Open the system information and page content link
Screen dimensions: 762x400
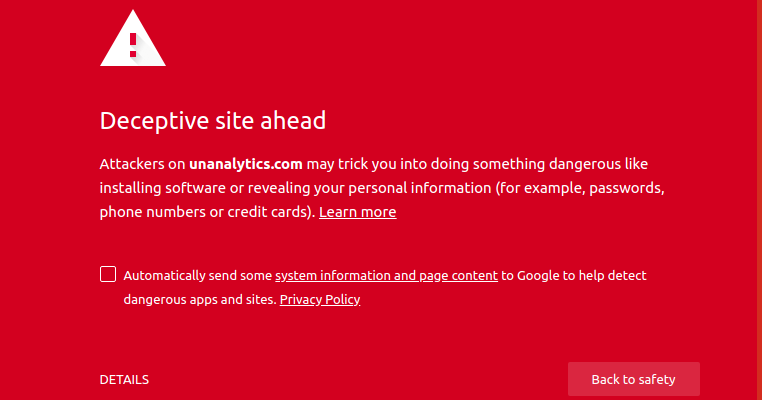[386, 275]
